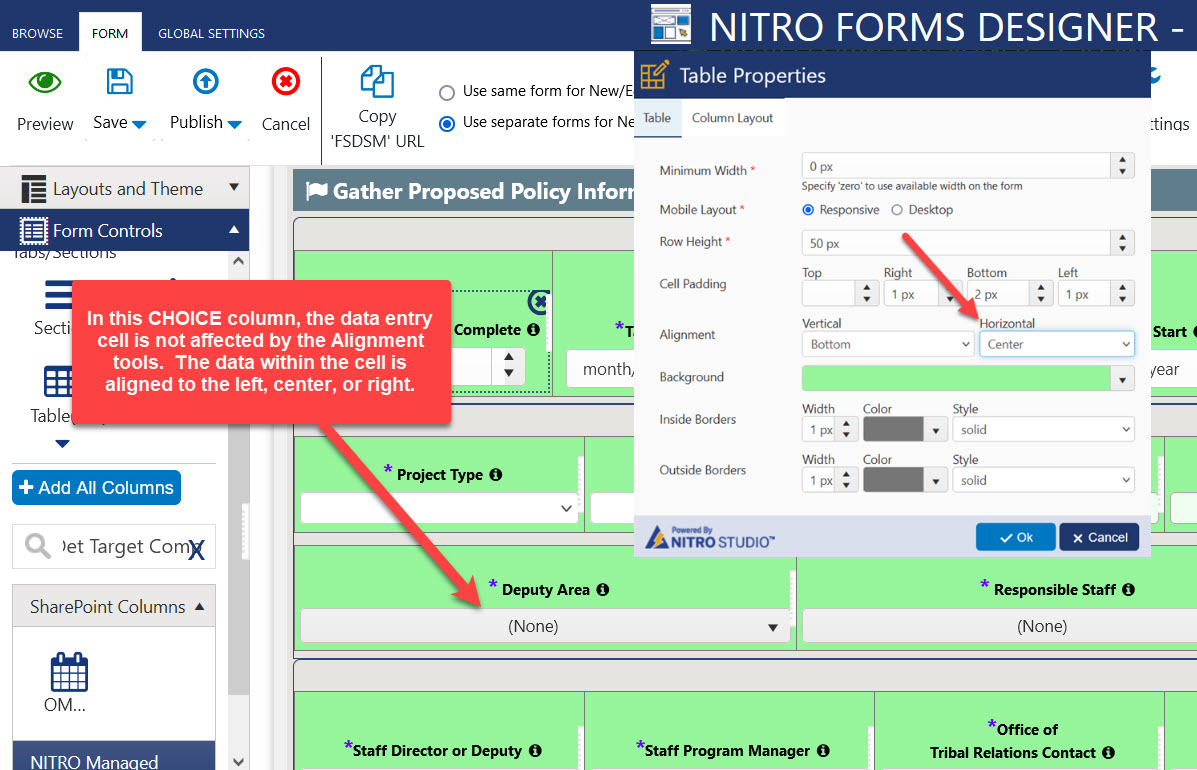Image resolution: width=1197 pixels, height=770 pixels.
Task: Choose Desktop mobile layout option
Action: [x=897, y=210]
